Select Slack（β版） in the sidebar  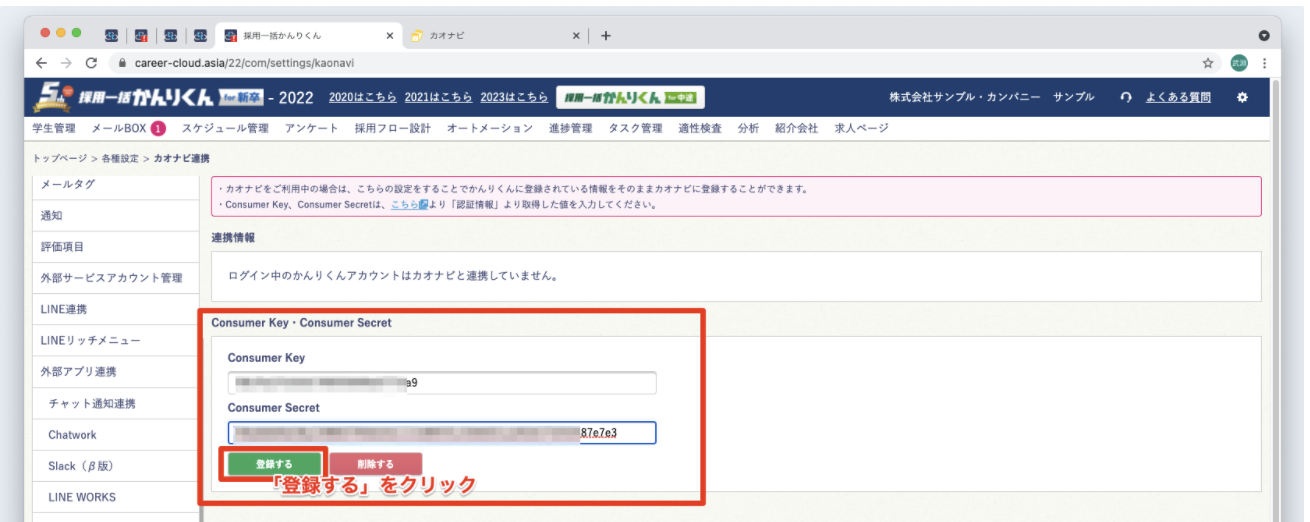coord(80,466)
